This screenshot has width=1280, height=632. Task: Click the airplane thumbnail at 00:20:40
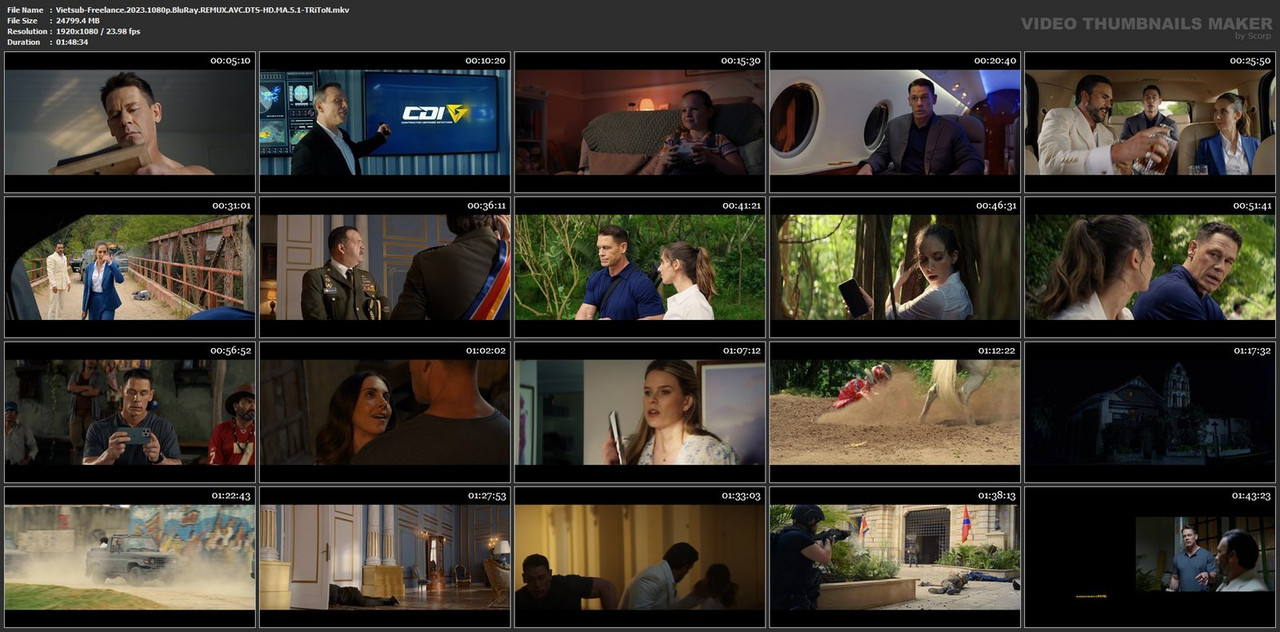(895, 122)
